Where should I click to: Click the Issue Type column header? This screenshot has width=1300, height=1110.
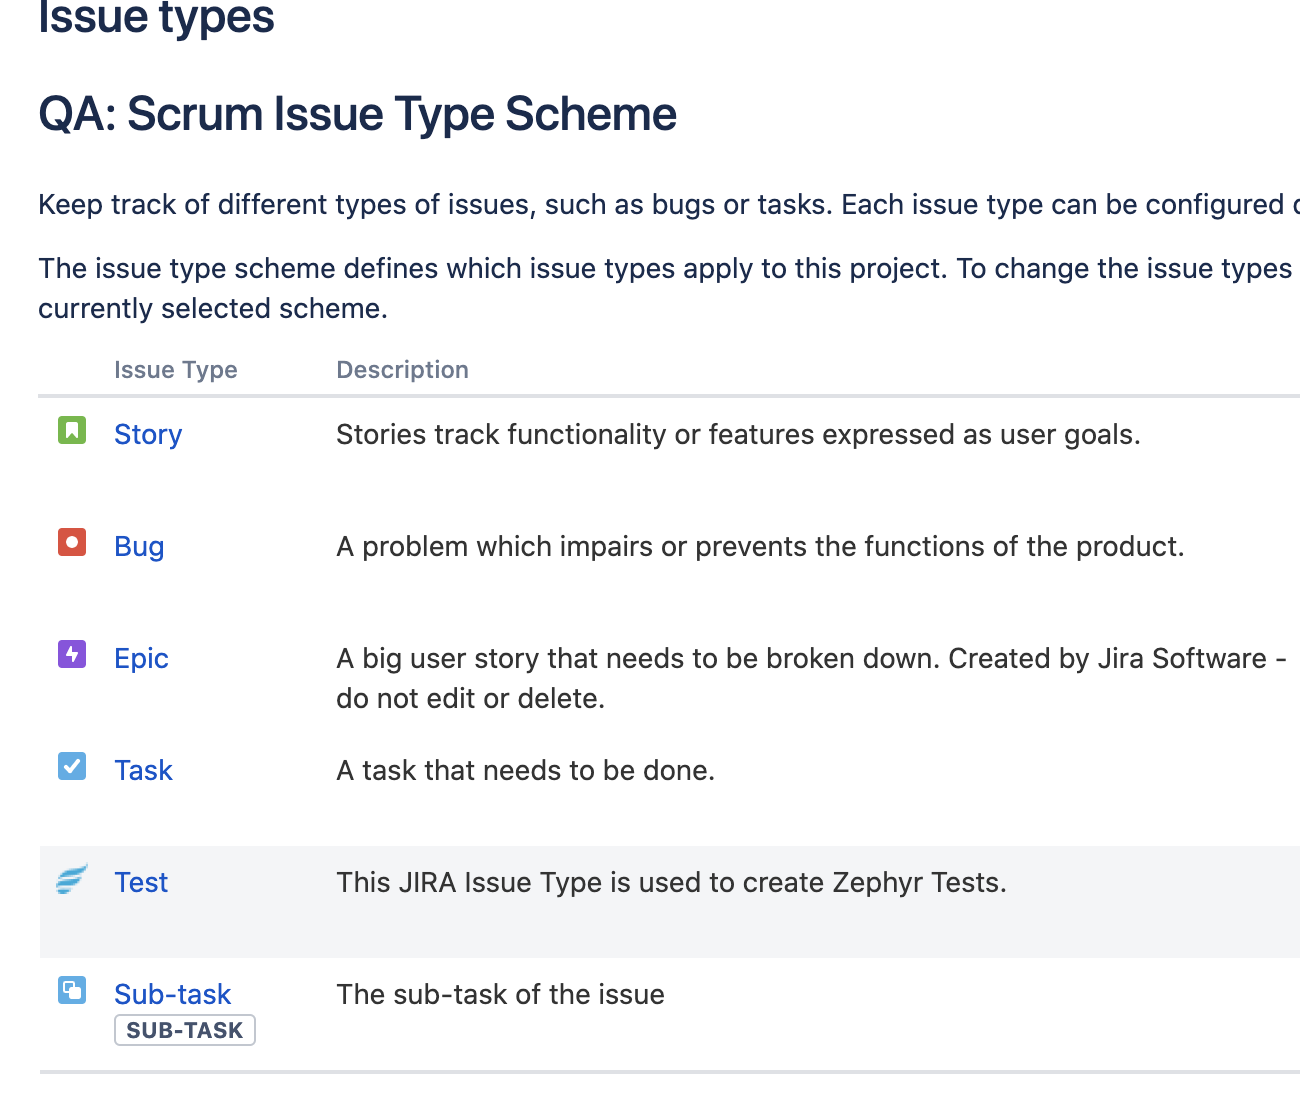pos(176,370)
